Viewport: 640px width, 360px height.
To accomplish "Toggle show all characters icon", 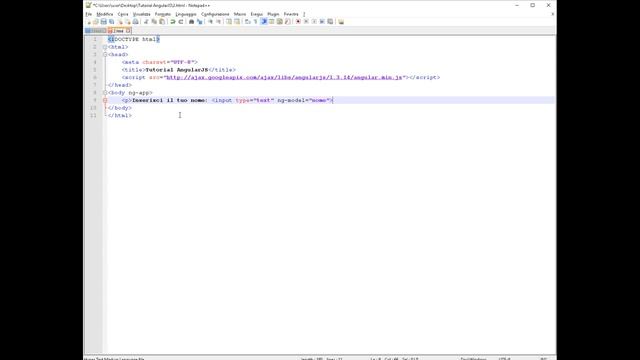I will point(256,22).
